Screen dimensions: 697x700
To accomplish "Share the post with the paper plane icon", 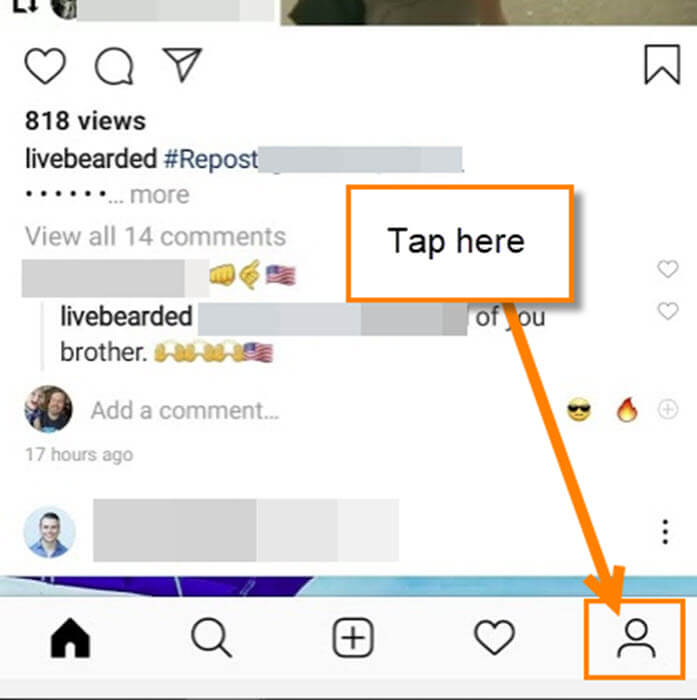I will pos(182,64).
